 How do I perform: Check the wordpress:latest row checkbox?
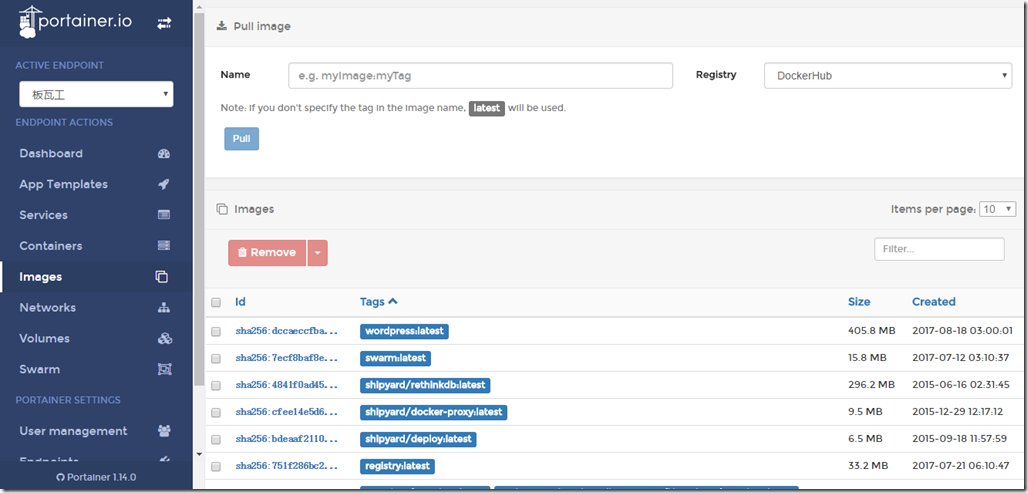tap(216, 332)
